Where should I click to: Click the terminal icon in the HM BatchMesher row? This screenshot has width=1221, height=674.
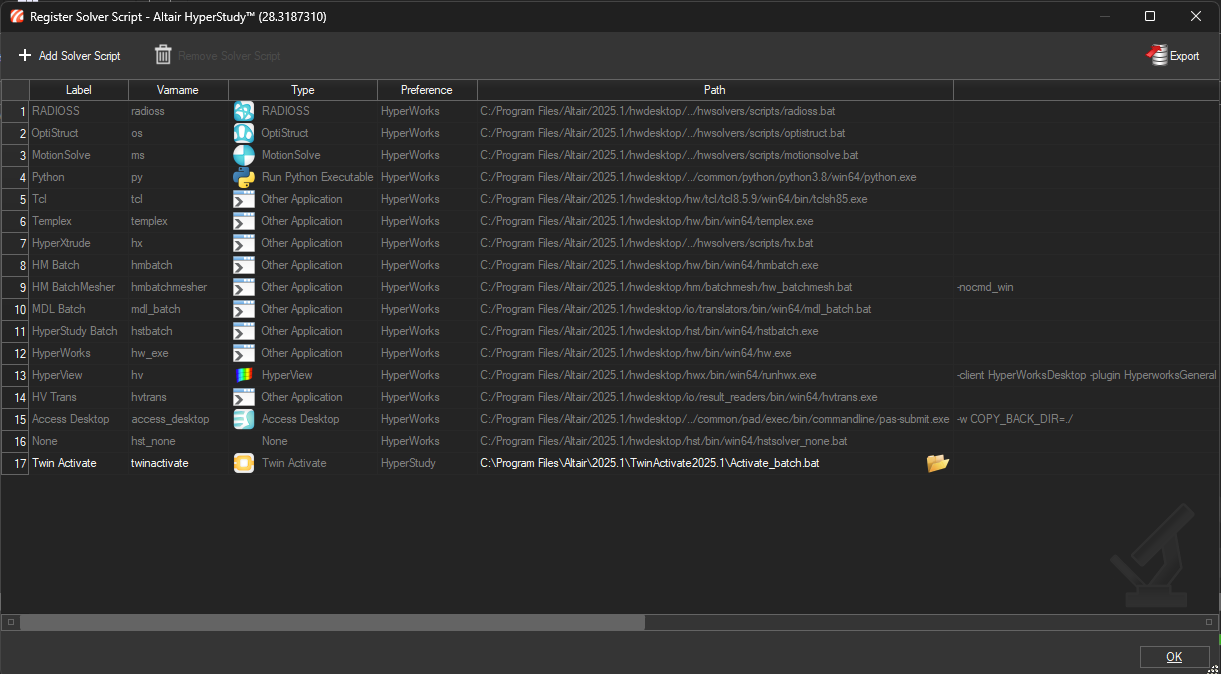click(x=244, y=287)
